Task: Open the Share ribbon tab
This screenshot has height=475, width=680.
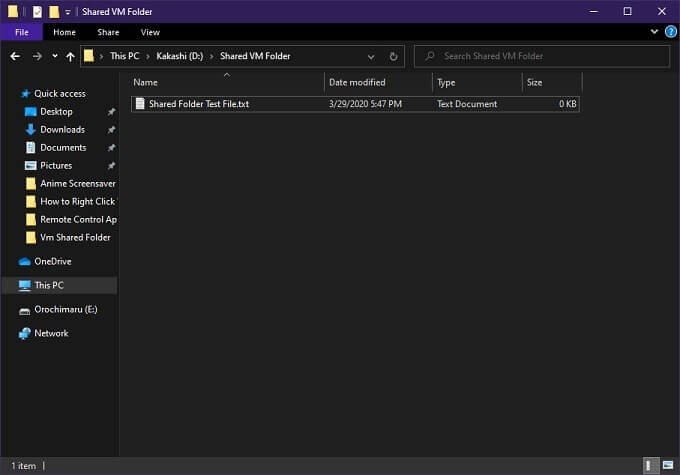Action: (x=108, y=32)
